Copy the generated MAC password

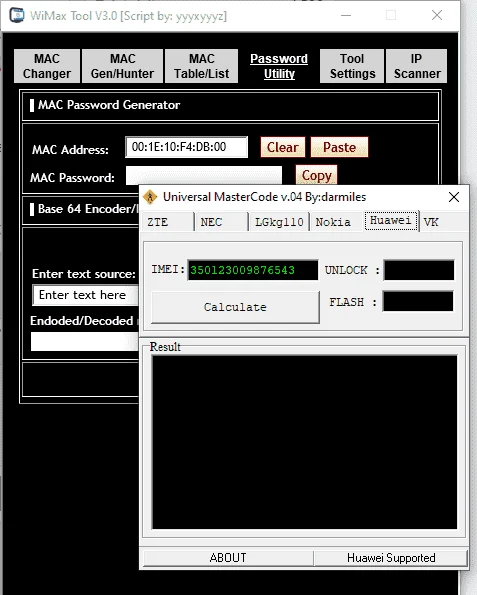tap(316, 175)
